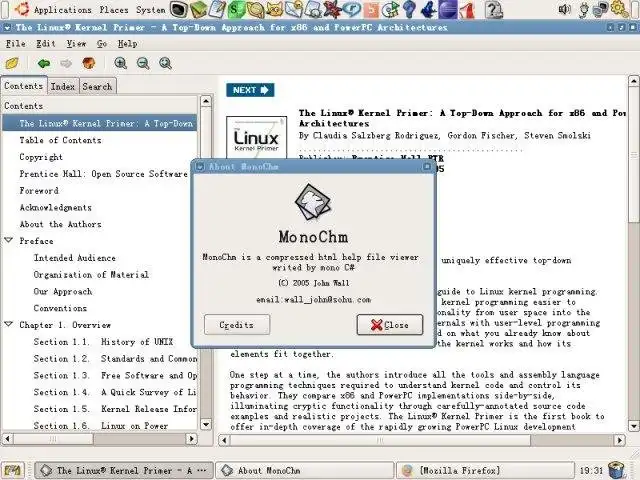This screenshot has height=480, width=640.
Task: Open the yellow globe launcher in top panel
Action: click(x=256, y=9)
